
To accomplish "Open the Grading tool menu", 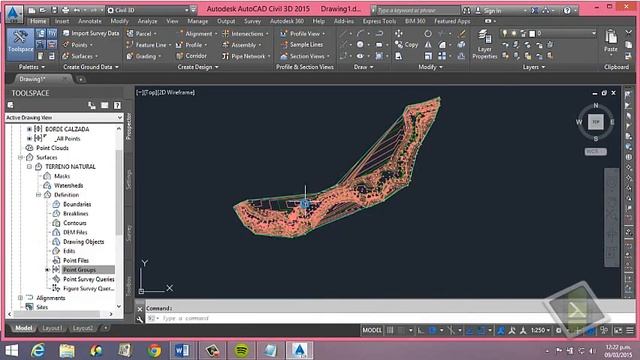I will pos(144,56).
